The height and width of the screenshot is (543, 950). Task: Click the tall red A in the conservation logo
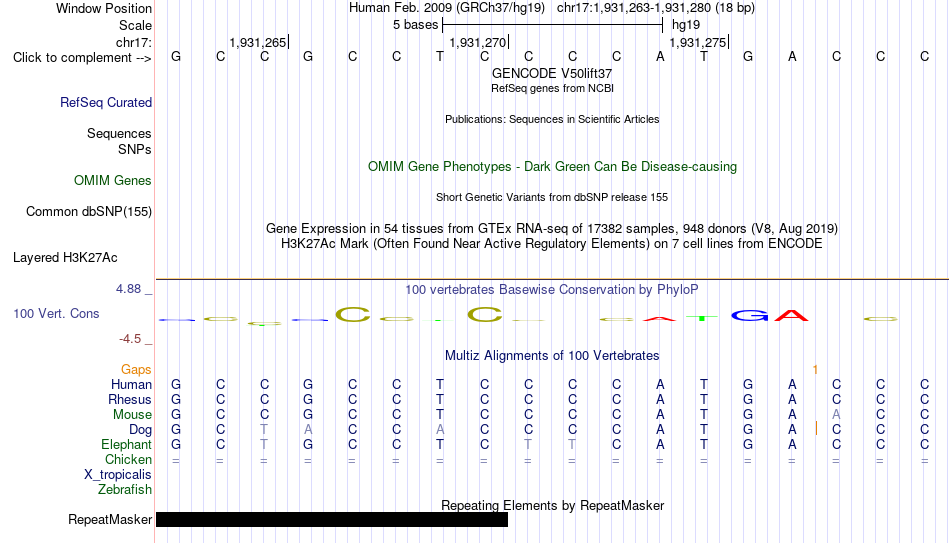click(791, 315)
